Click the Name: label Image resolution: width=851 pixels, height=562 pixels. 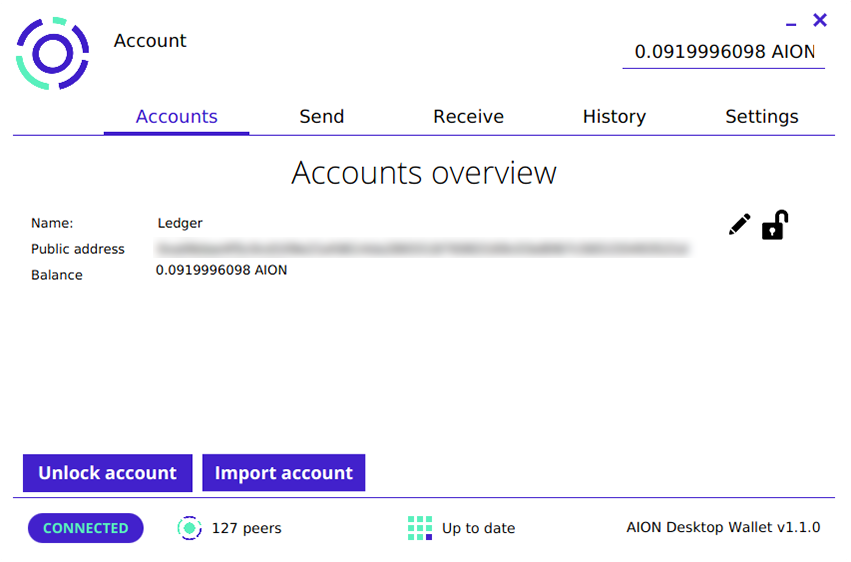click(x=52, y=223)
